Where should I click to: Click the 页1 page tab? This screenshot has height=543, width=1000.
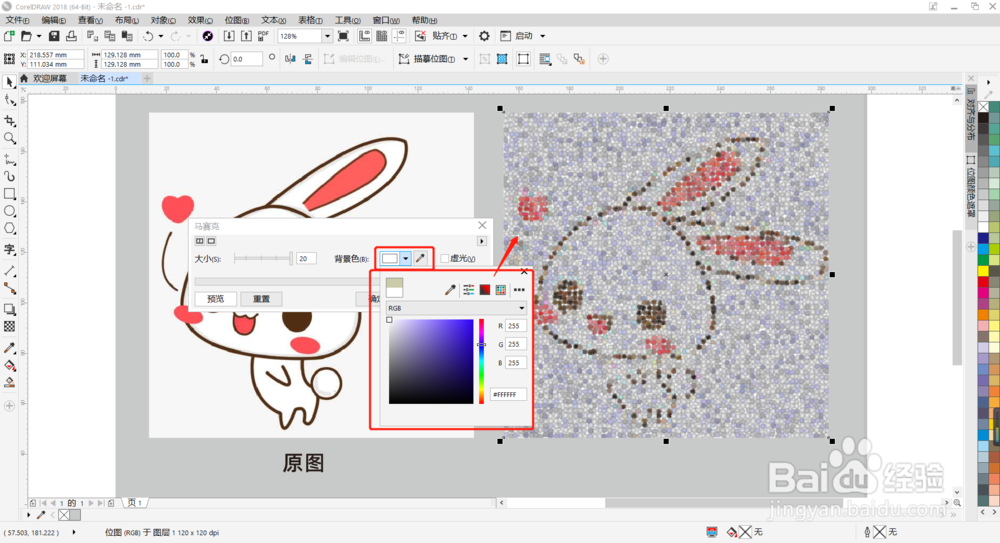coord(135,503)
